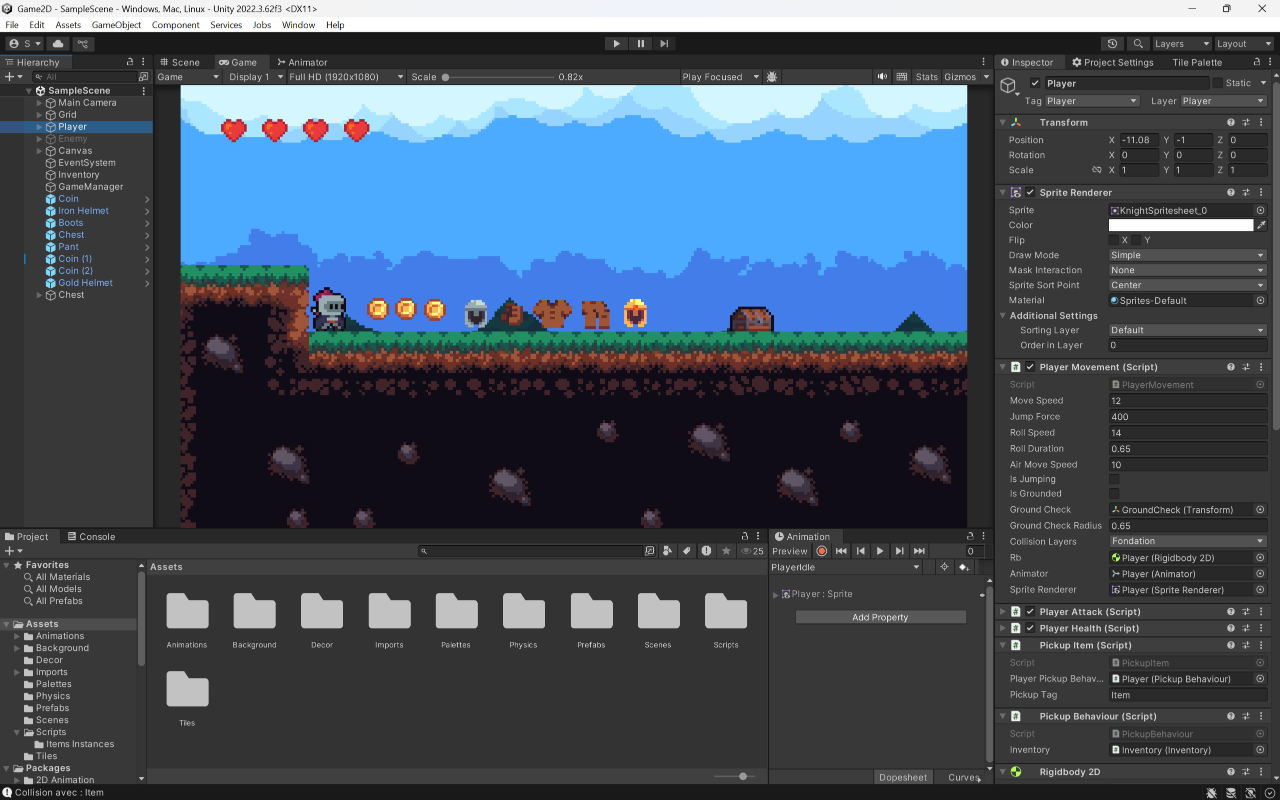Mute game audio with speaker icon
This screenshot has height=800, width=1280.
(883, 77)
